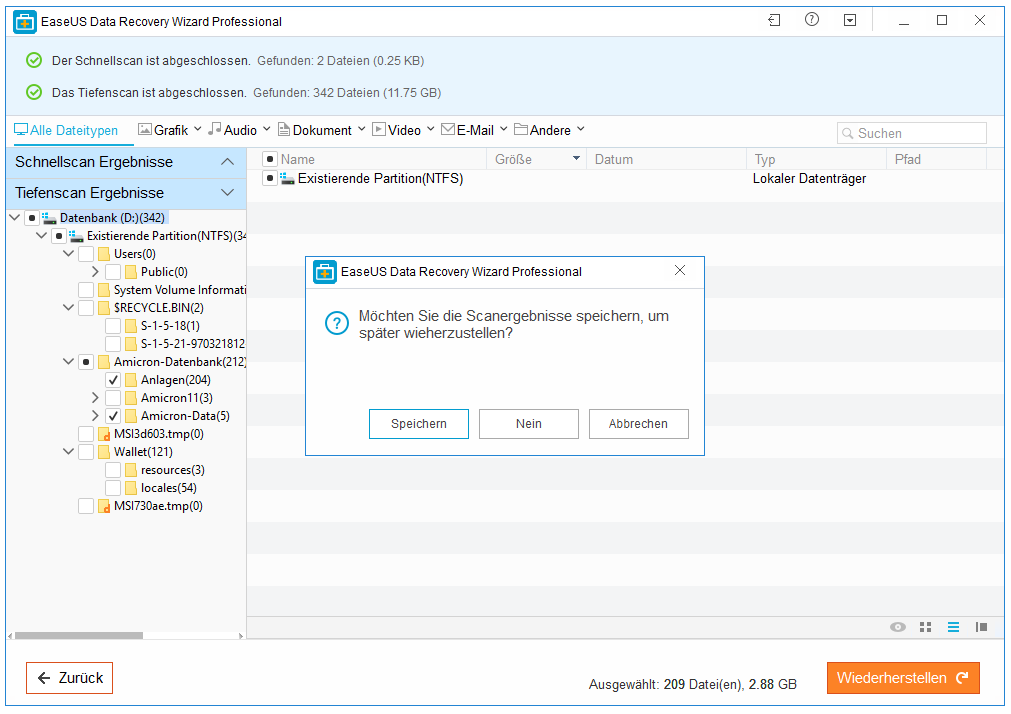Collapse the Amicron-Datenbank(212) node

point(68,362)
